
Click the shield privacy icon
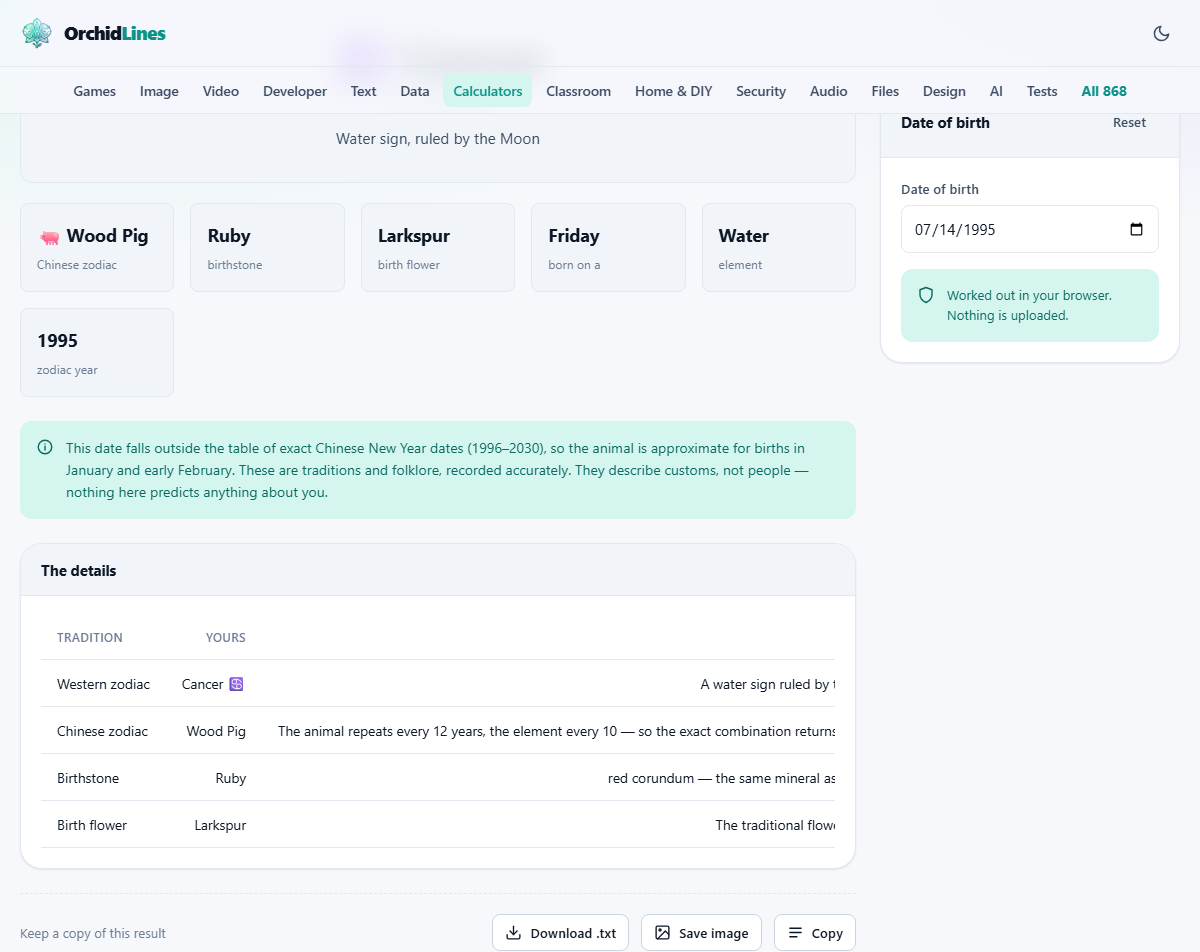click(x=926, y=295)
